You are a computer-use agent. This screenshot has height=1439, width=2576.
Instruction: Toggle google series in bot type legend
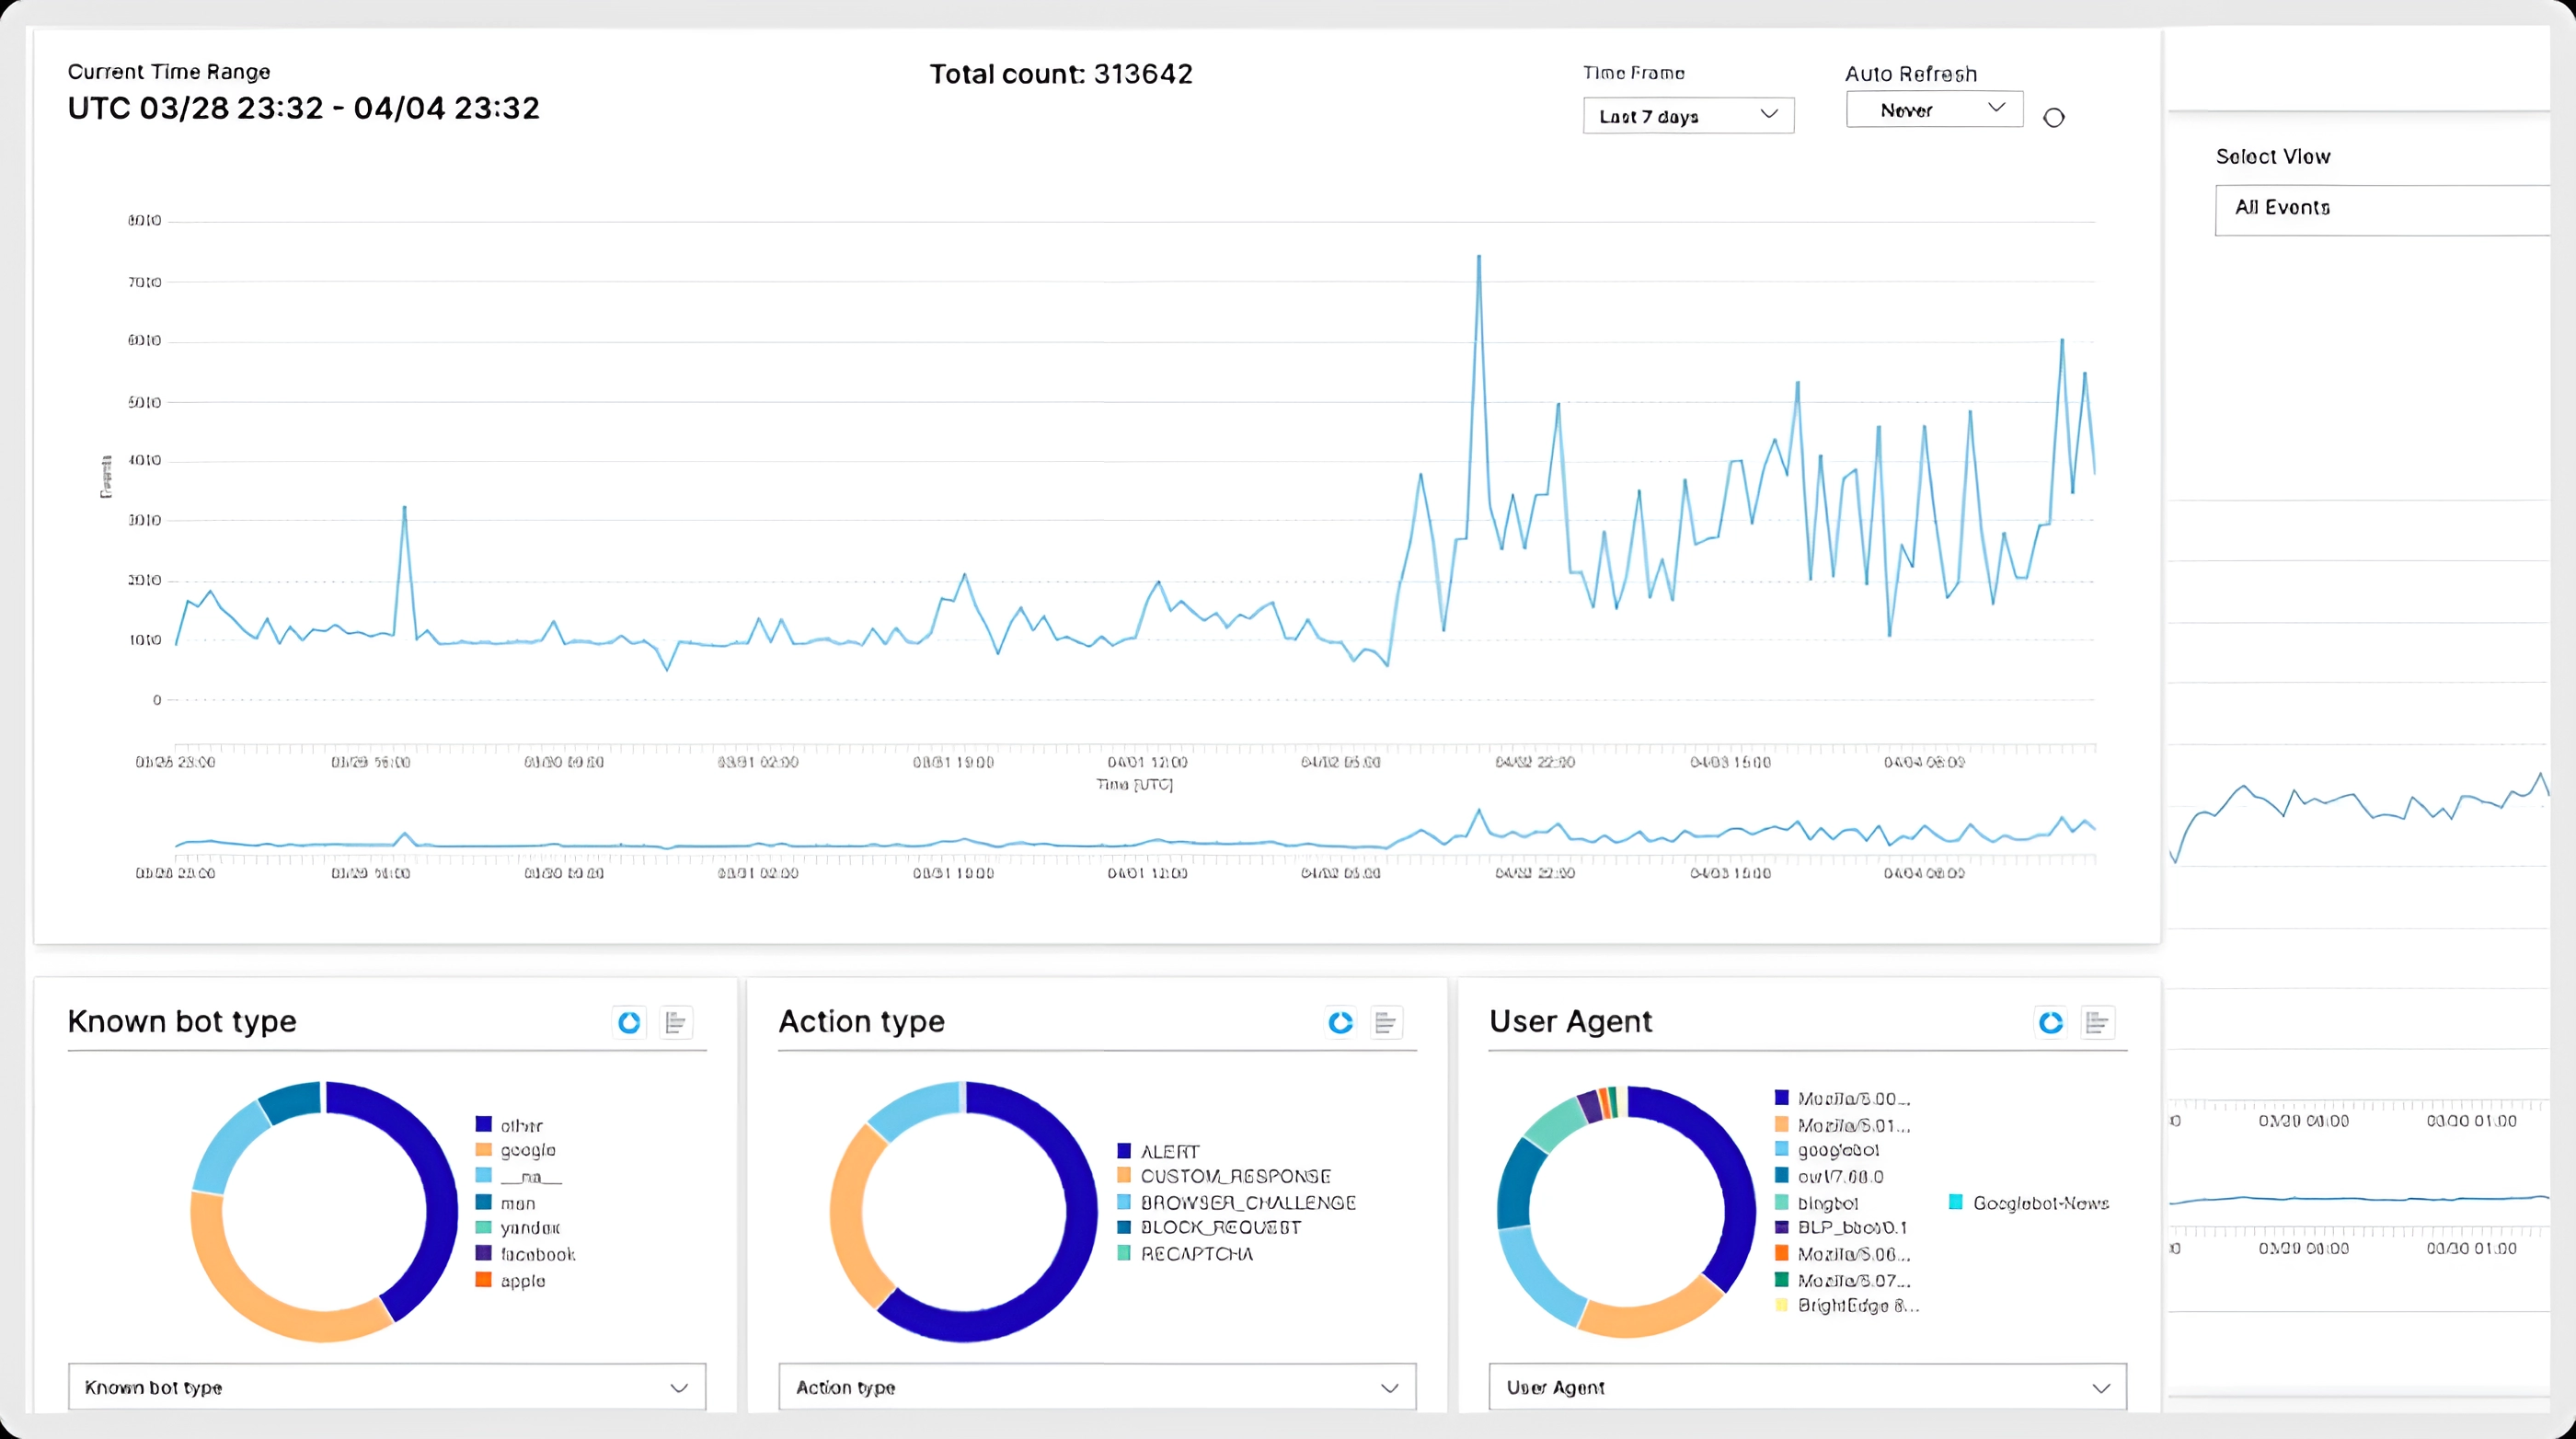coord(527,1150)
